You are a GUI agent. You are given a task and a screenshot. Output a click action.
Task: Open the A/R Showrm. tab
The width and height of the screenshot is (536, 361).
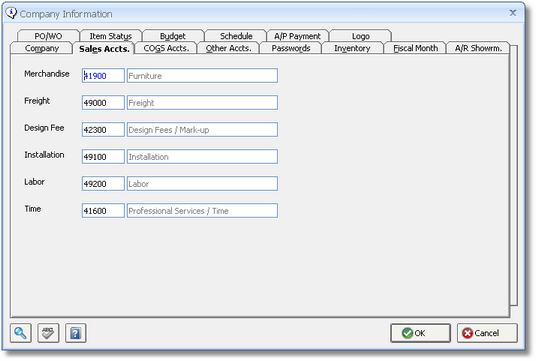coord(478,48)
